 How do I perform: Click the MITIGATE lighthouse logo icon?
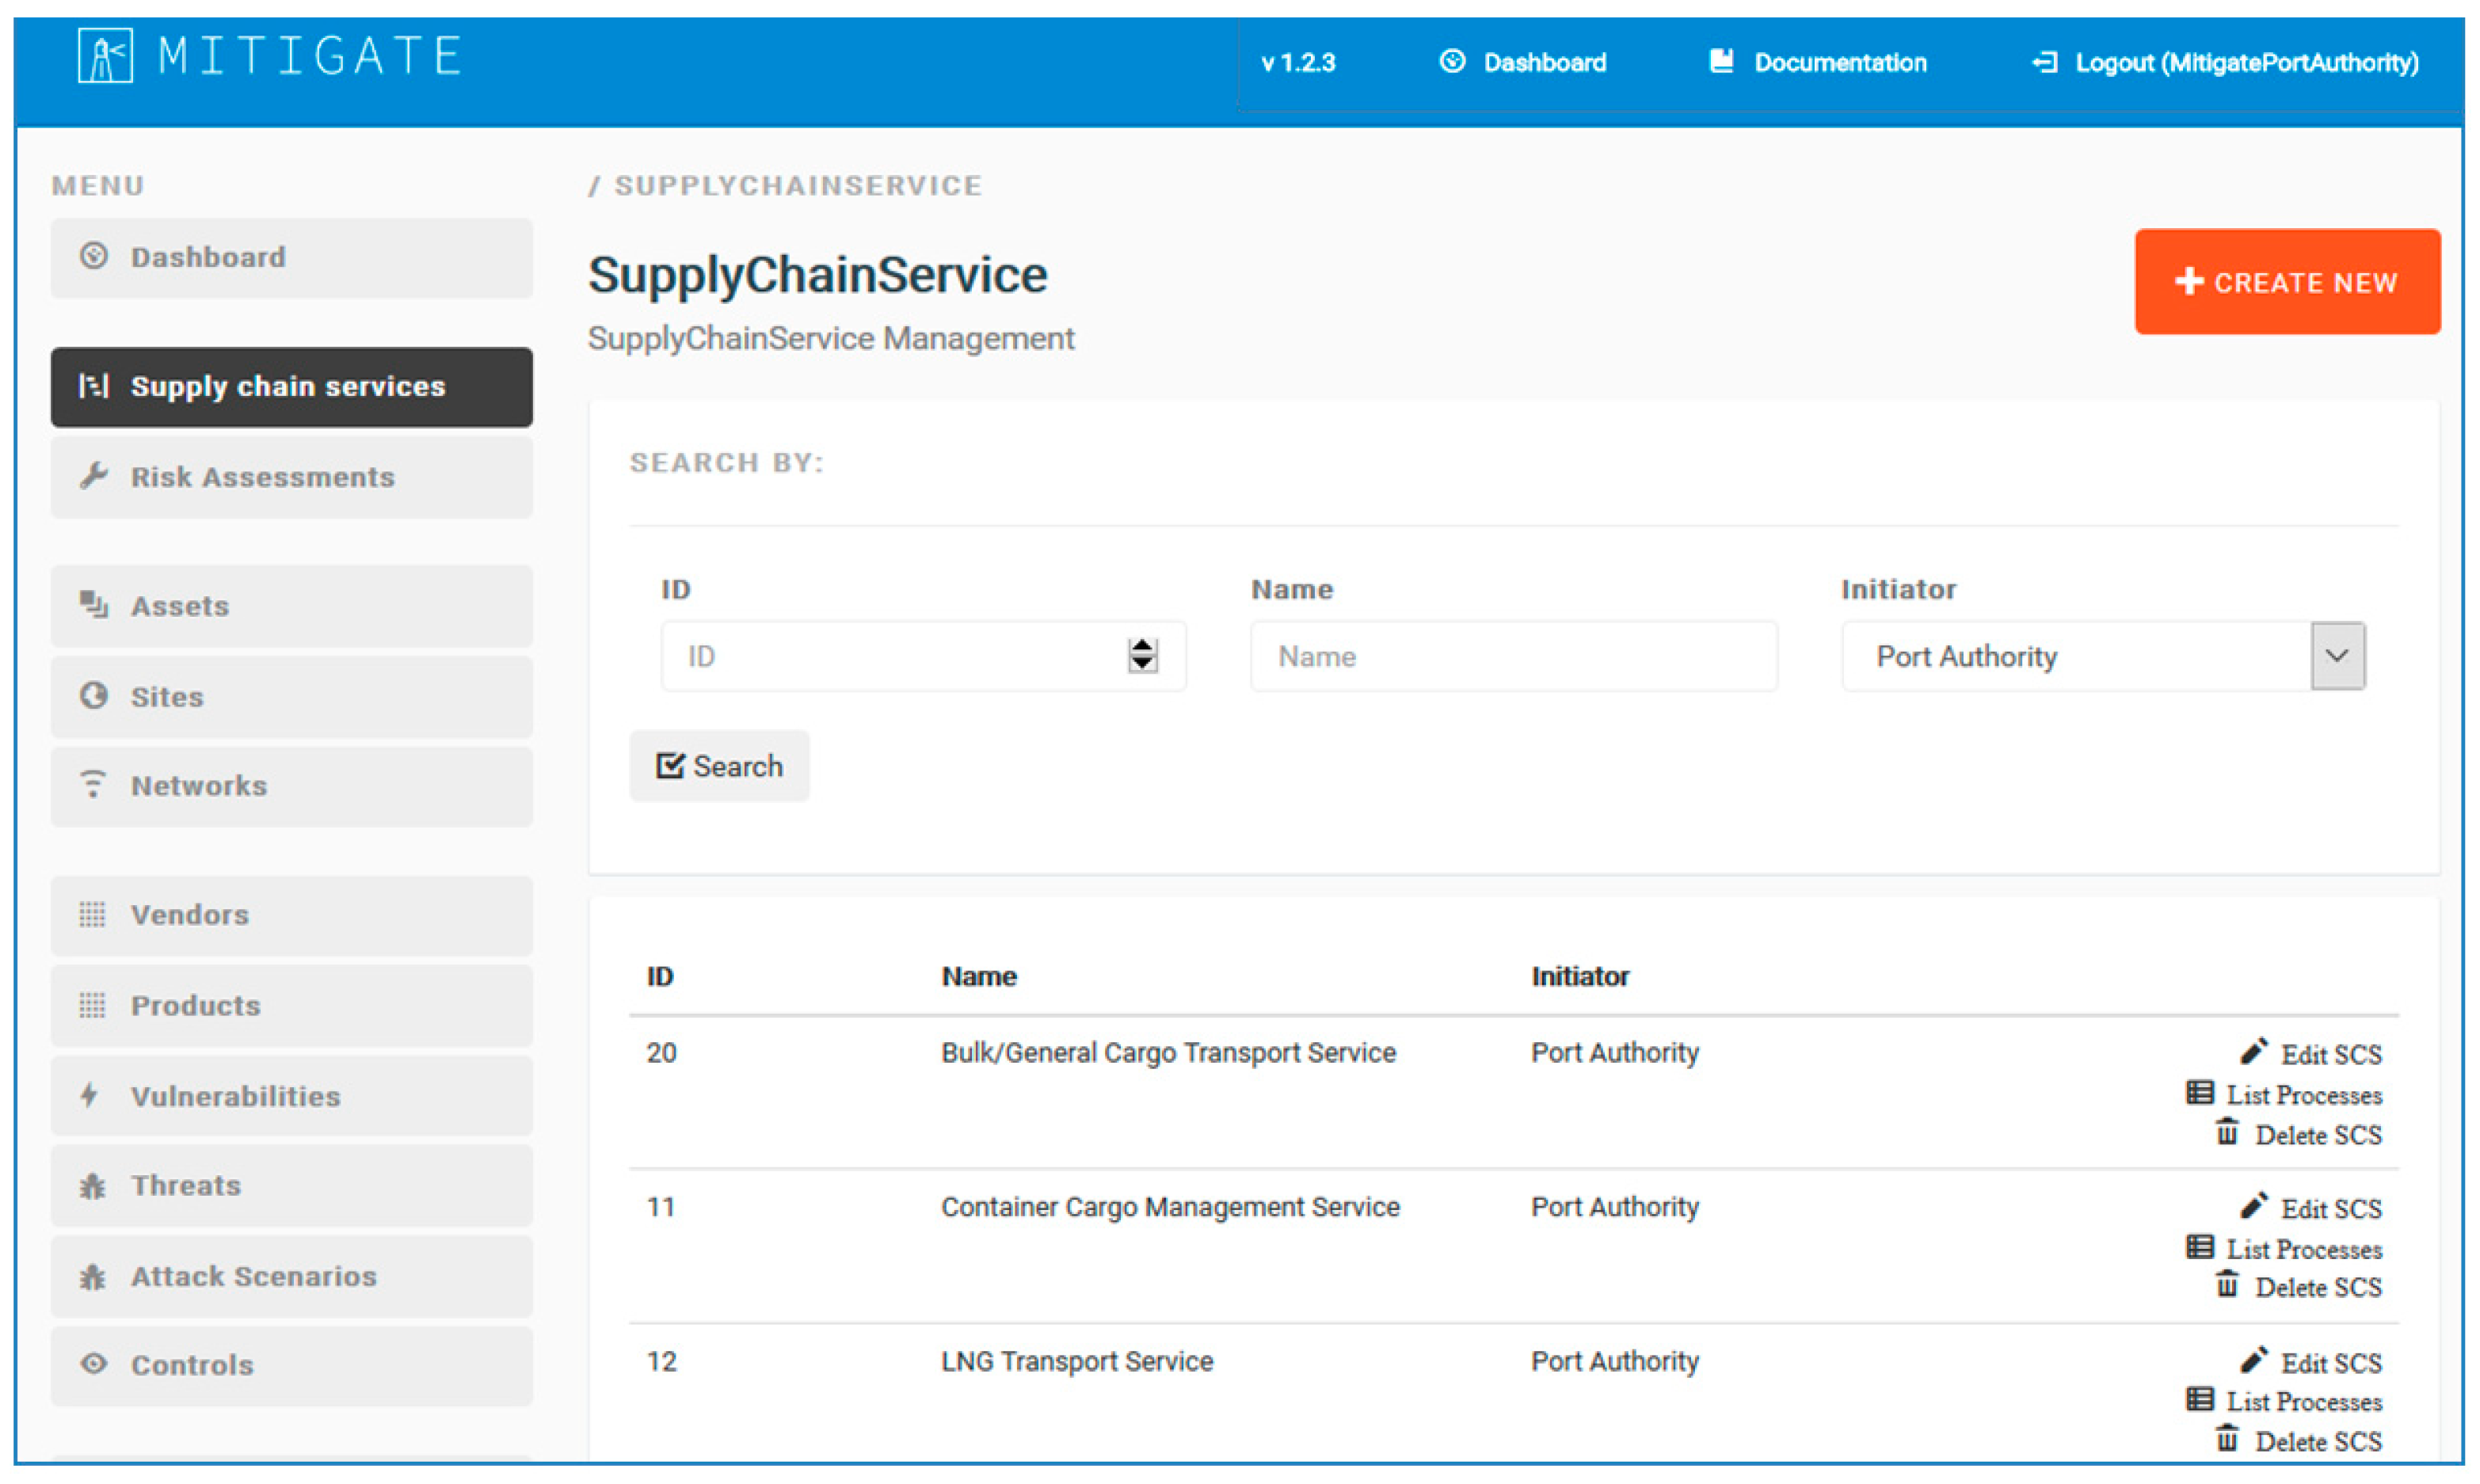pos(105,56)
